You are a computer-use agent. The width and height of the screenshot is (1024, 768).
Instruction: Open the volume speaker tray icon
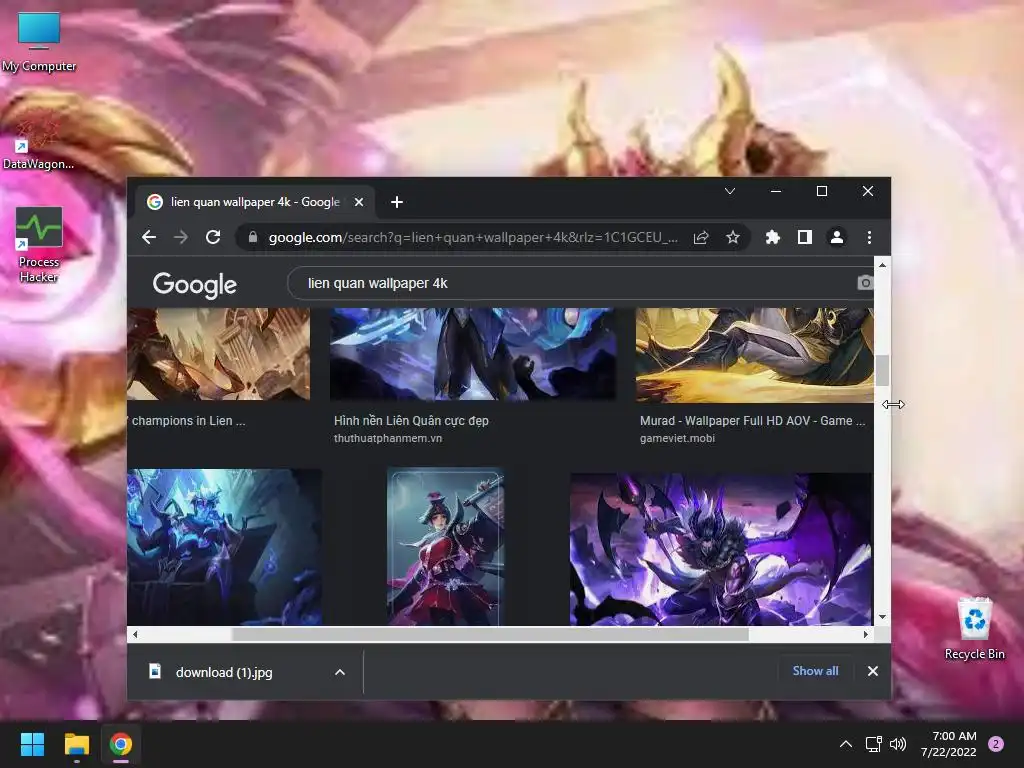pos(899,744)
